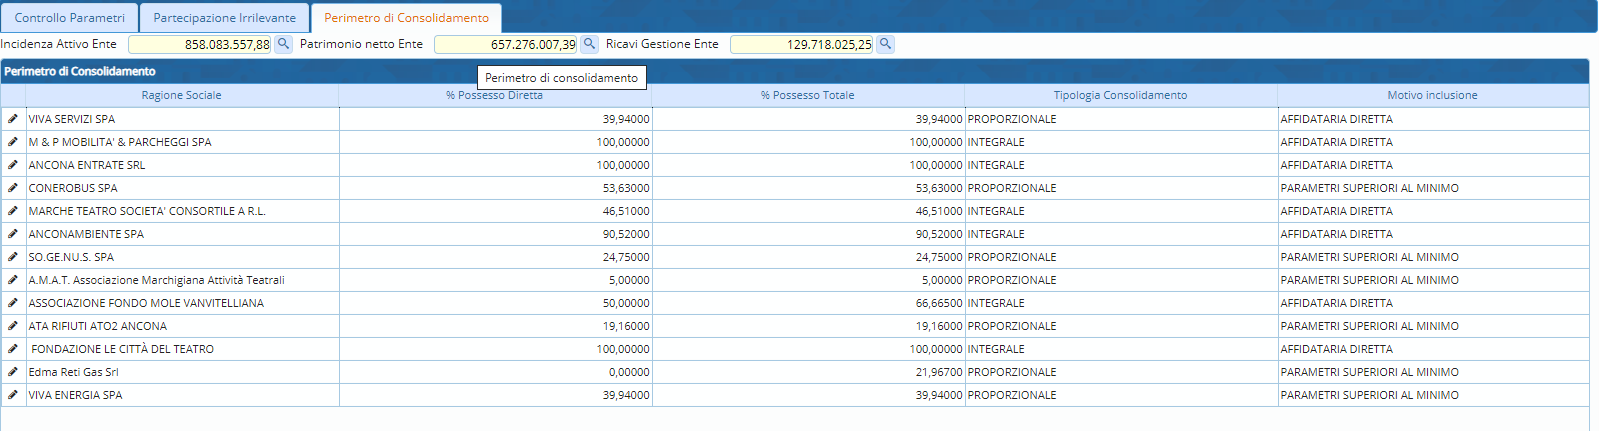Viewport: 1599px width, 431px height.
Task: Click the % Possesso Totale column header
Action: [x=807, y=96]
